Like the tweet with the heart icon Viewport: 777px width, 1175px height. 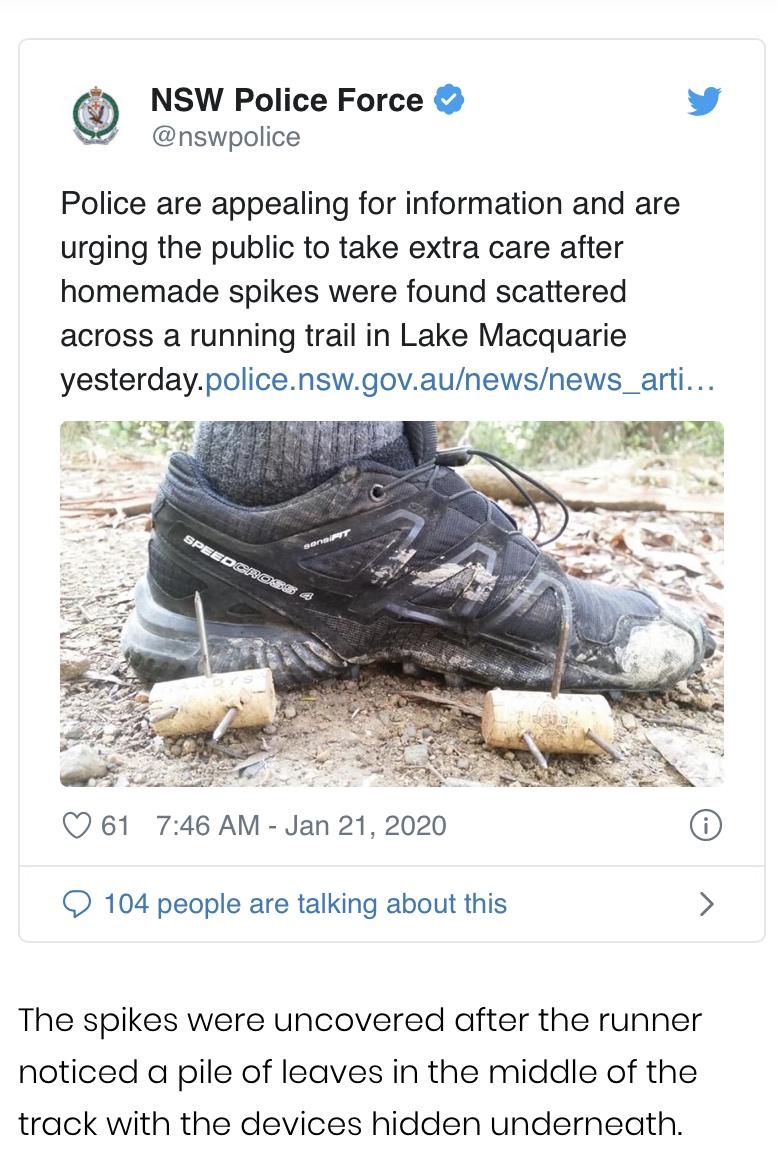(77, 826)
